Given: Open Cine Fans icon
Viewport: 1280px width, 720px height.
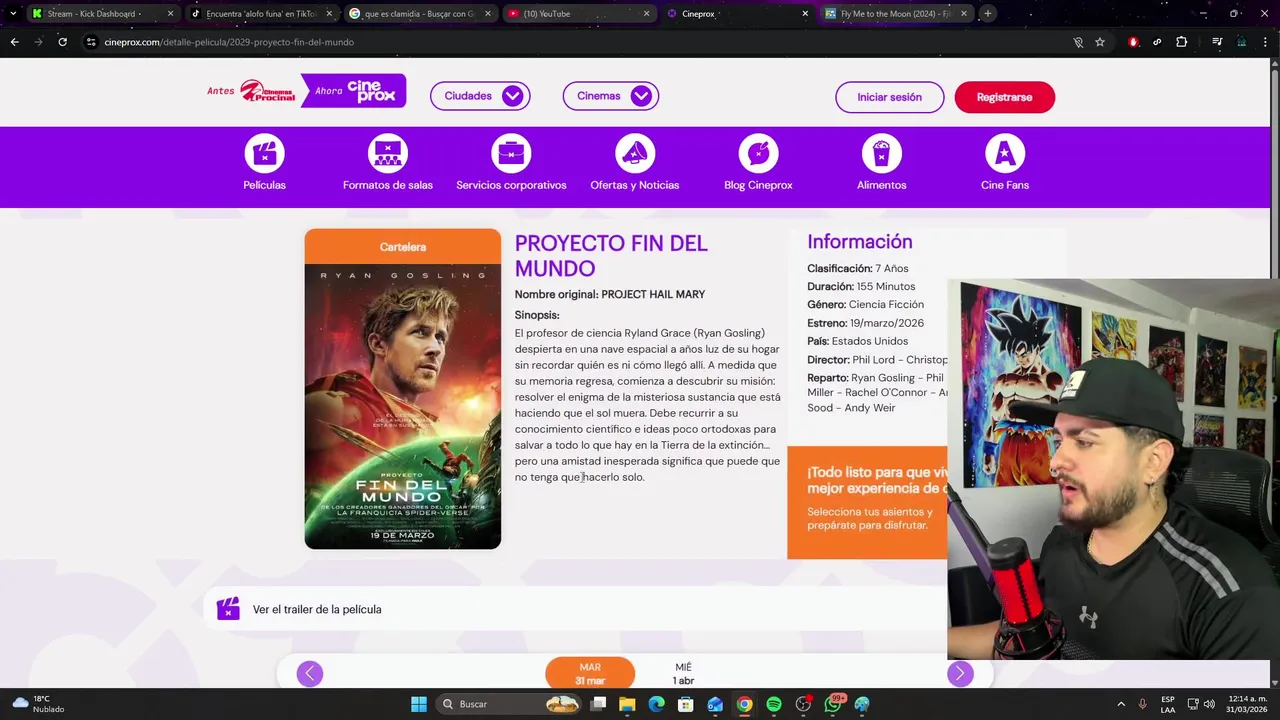Looking at the screenshot, I should 1005,153.
